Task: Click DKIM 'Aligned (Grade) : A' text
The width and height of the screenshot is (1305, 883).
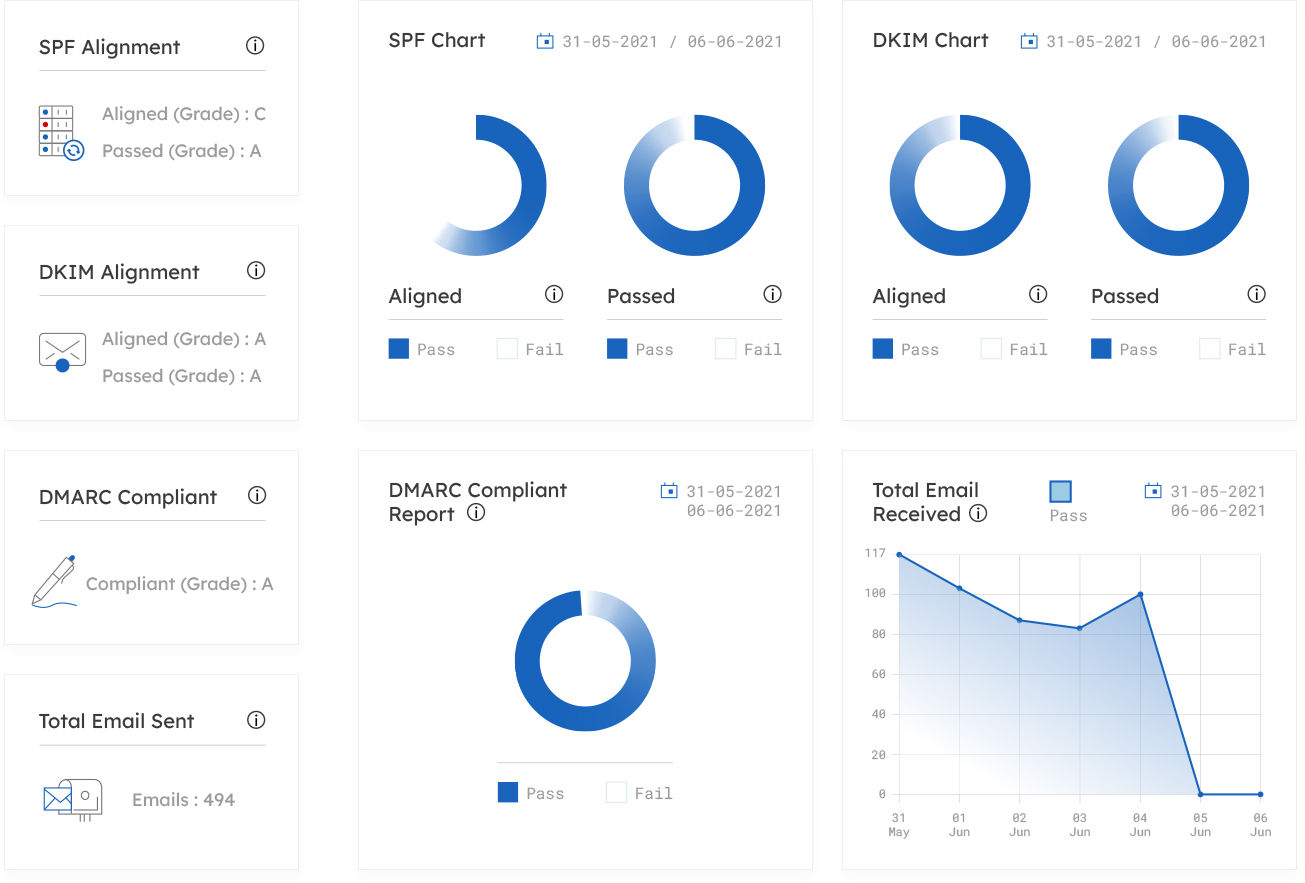Action: click(x=184, y=339)
